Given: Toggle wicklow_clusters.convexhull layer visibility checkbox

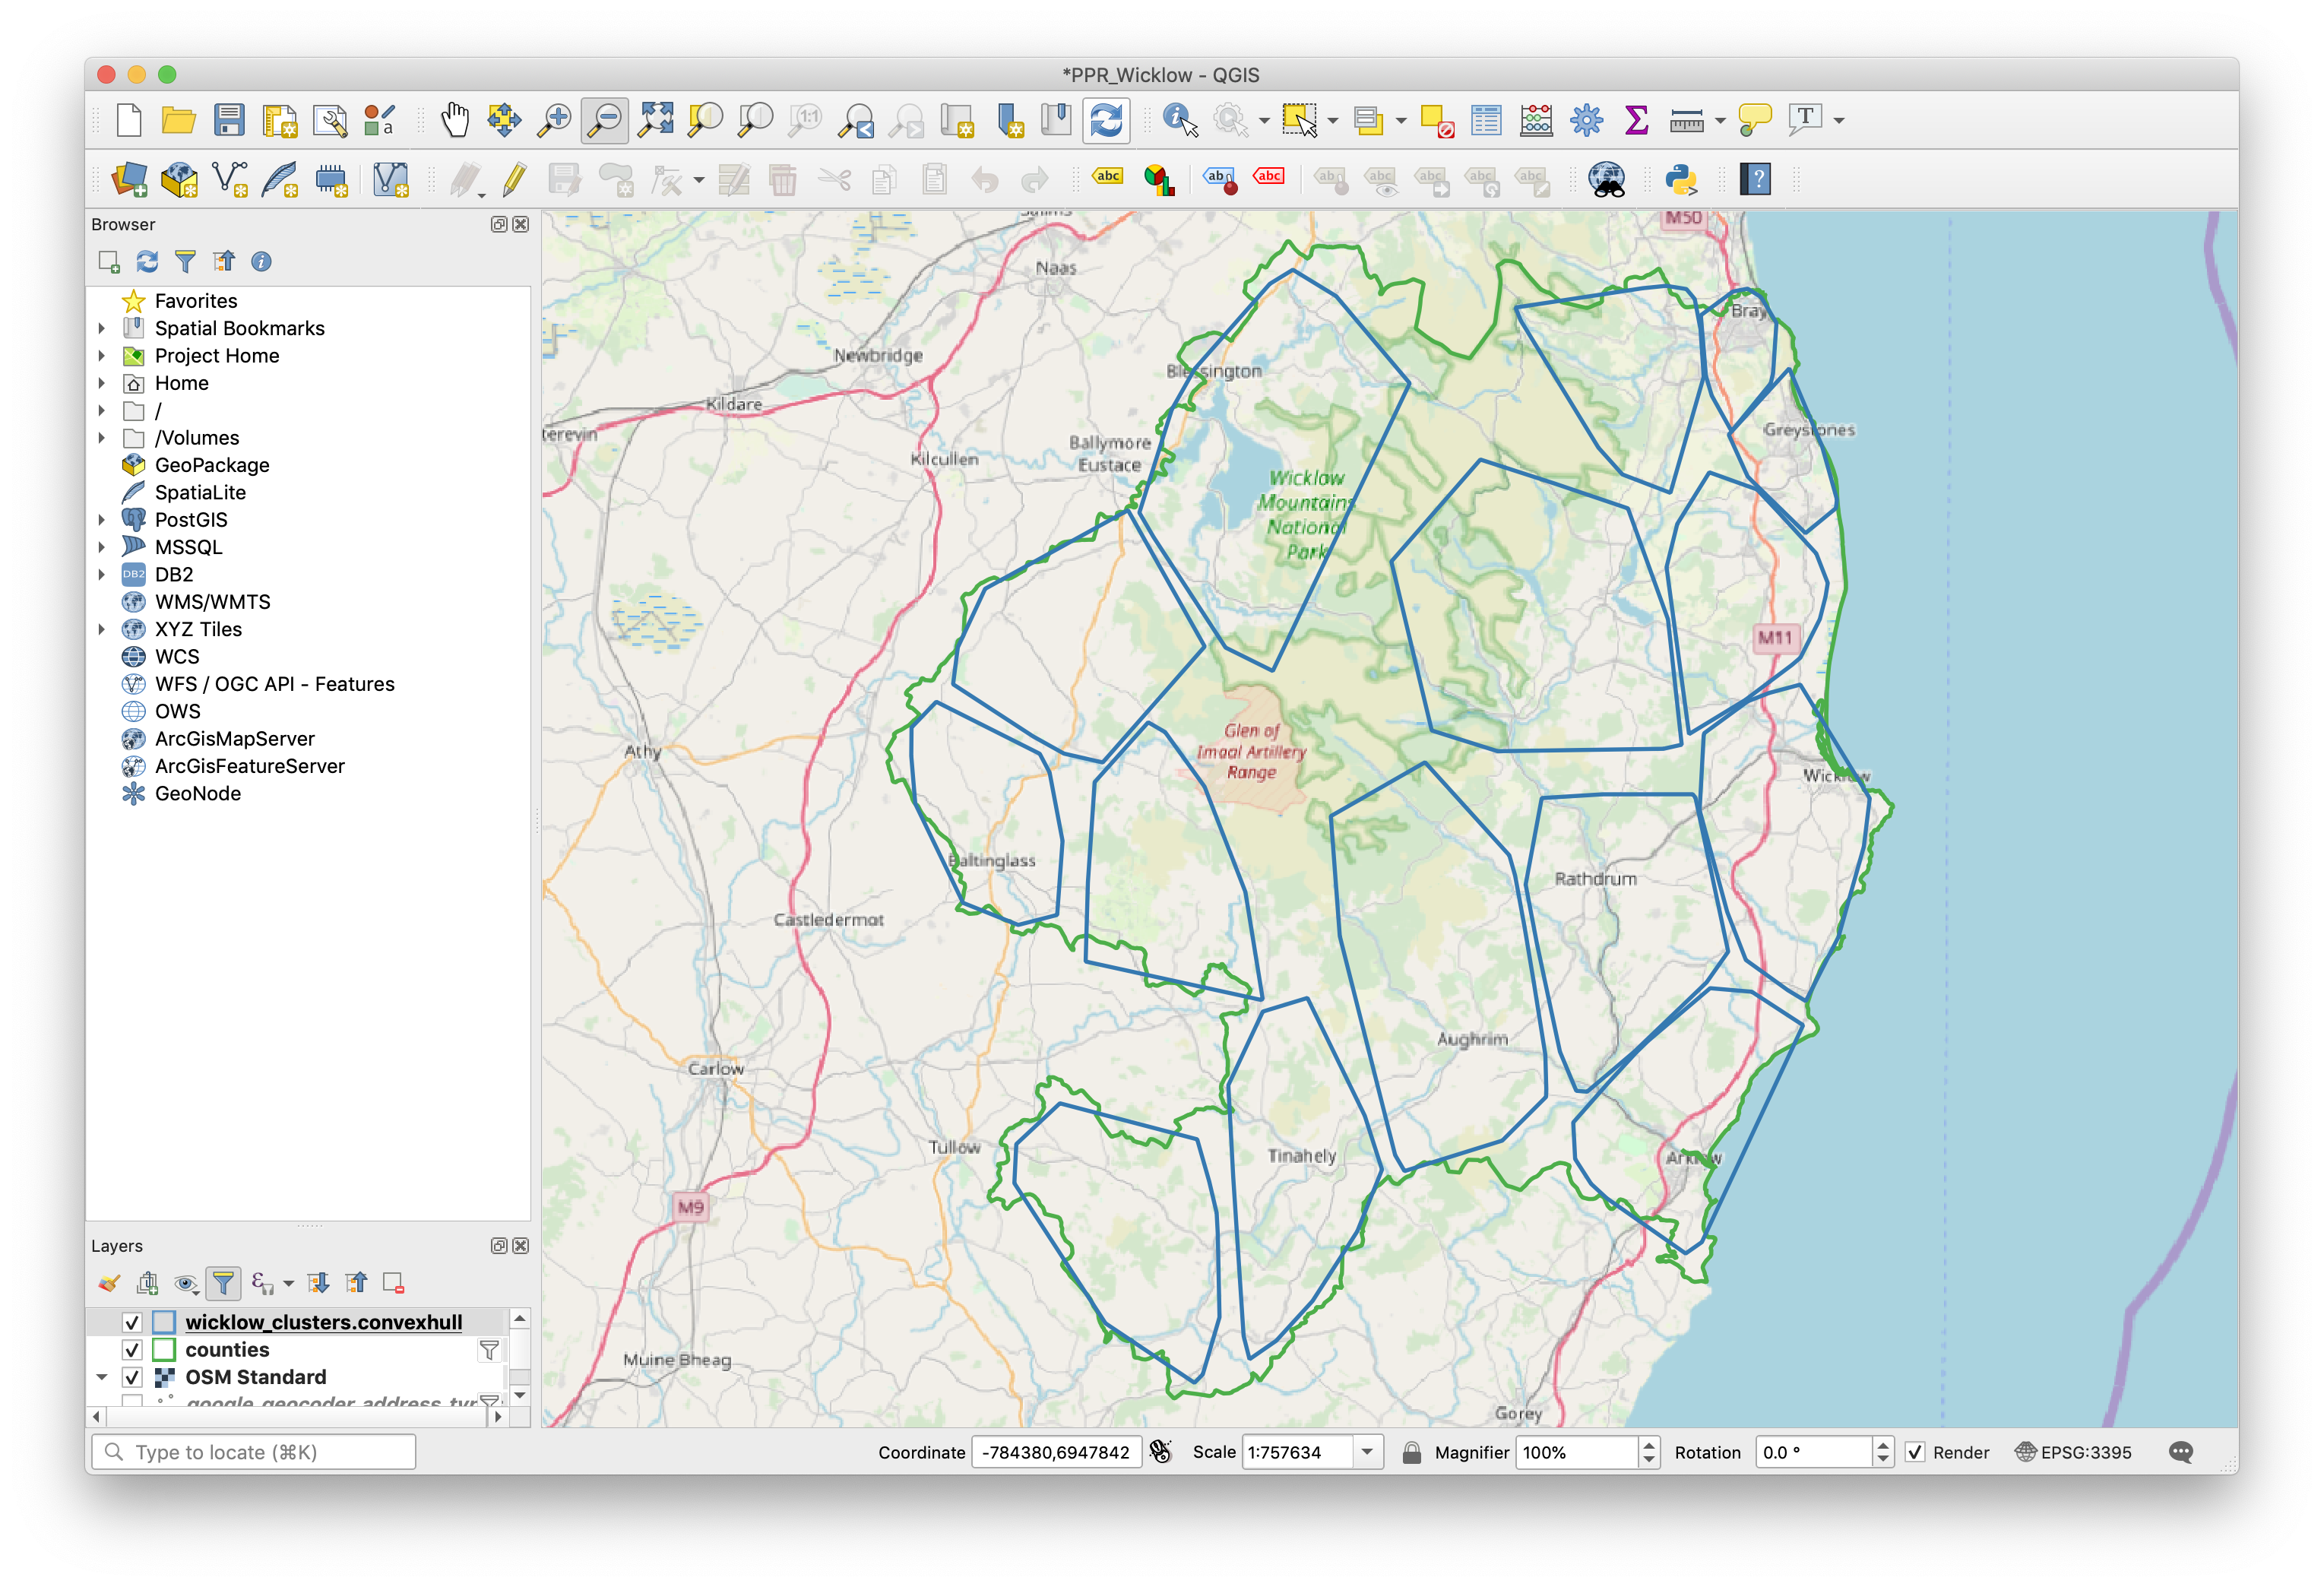Looking at the screenshot, I should click(x=132, y=1322).
